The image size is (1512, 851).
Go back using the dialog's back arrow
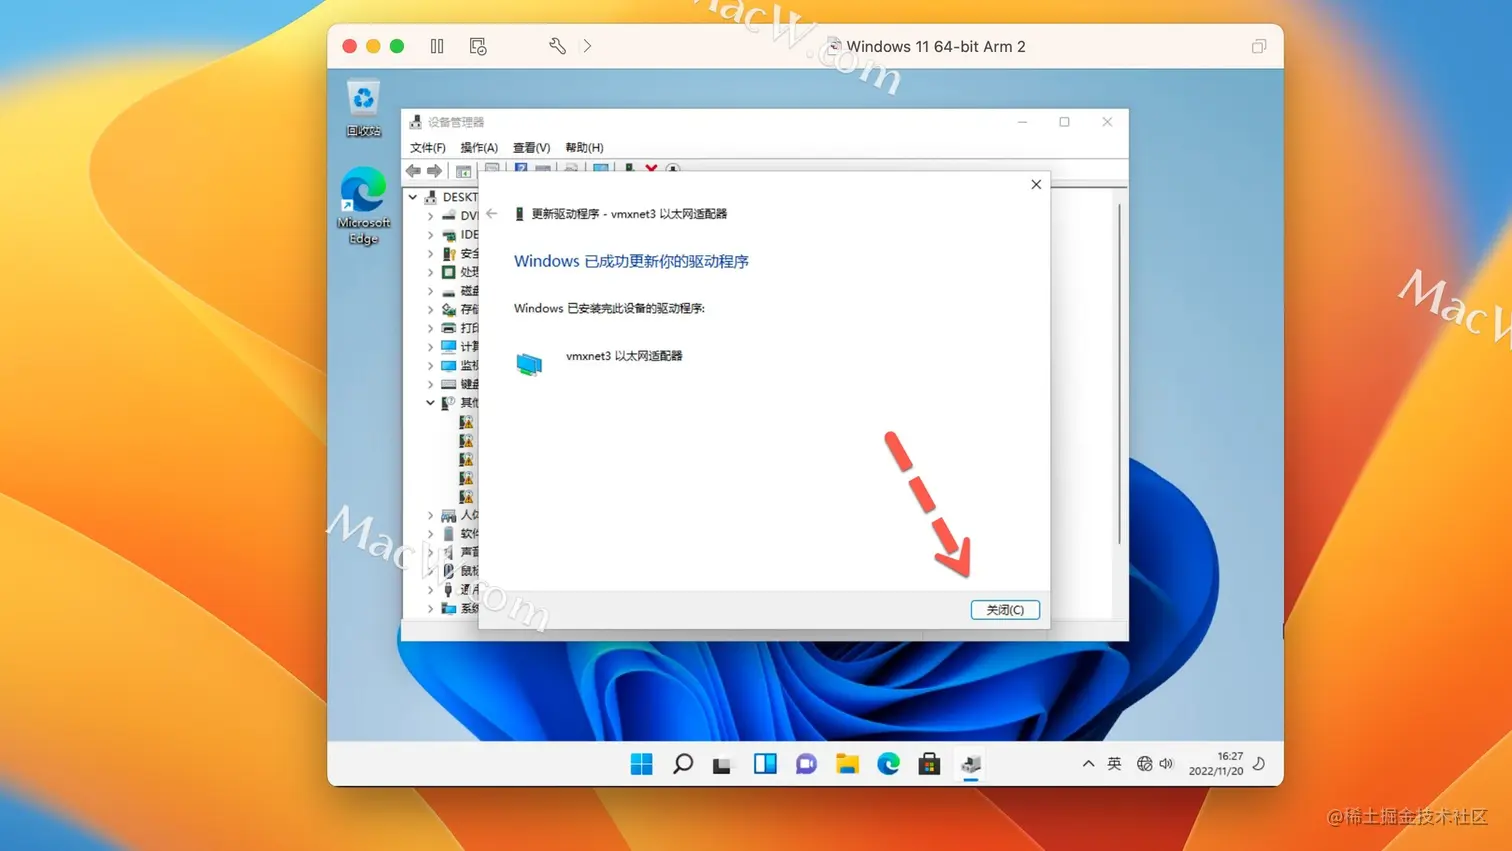pyautogui.click(x=492, y=213)
